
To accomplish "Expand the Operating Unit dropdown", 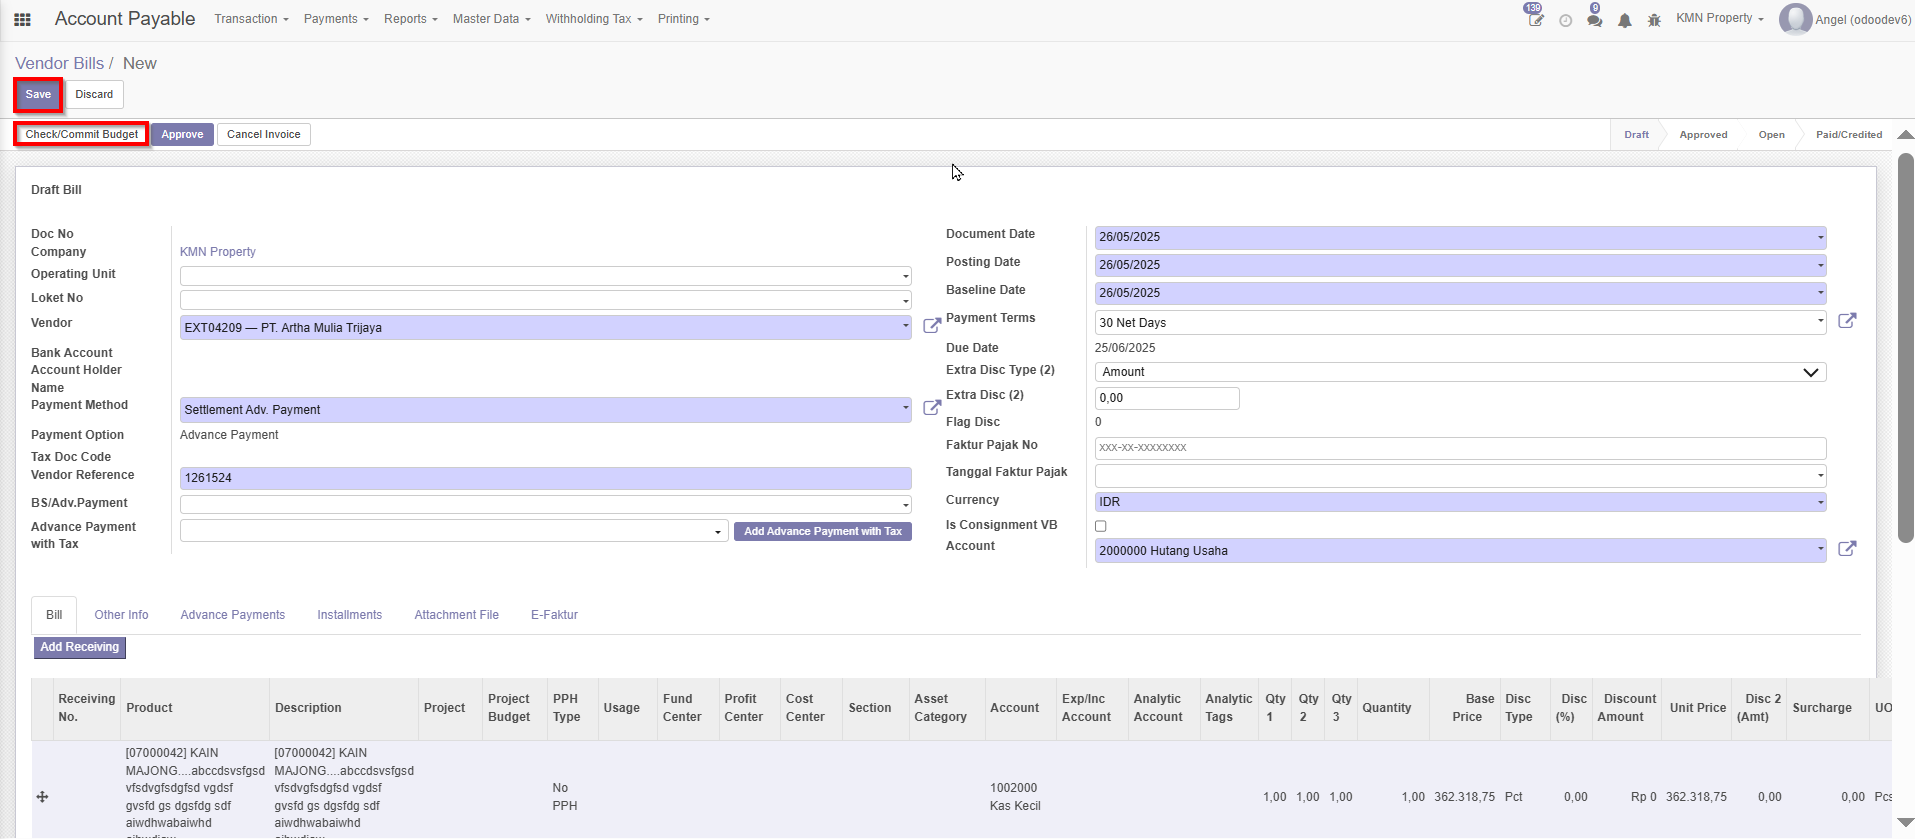I will click(546, 276).
